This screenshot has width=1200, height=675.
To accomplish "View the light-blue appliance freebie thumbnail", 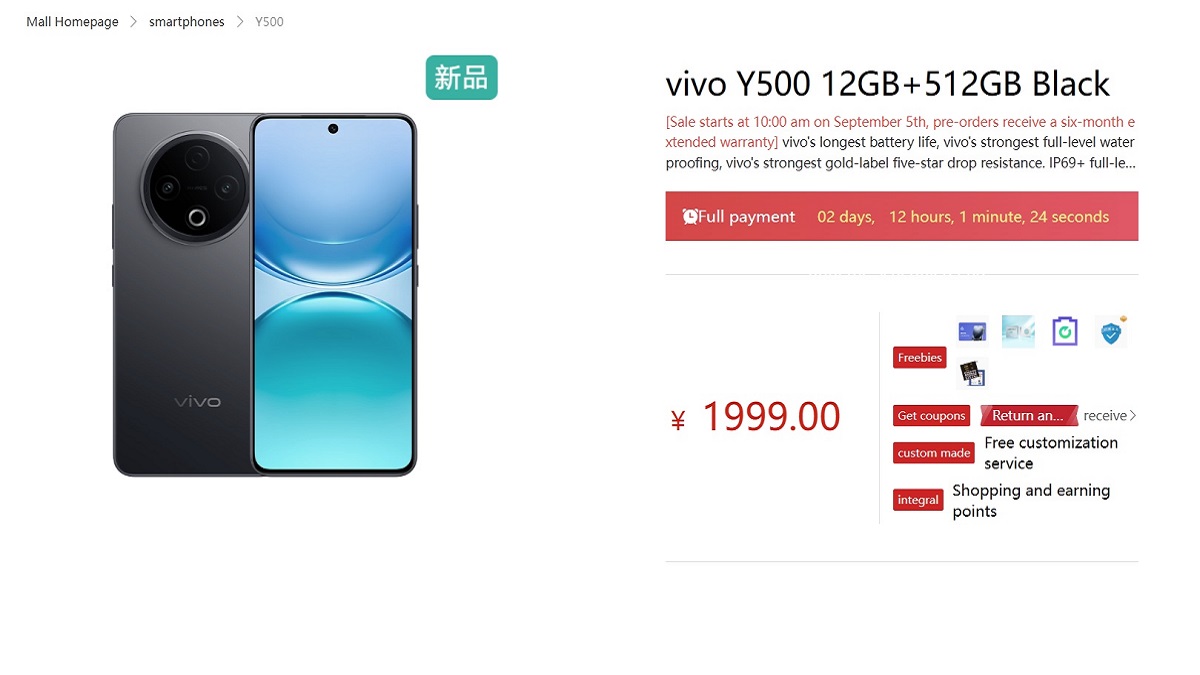I will [x=1018, y=331].
